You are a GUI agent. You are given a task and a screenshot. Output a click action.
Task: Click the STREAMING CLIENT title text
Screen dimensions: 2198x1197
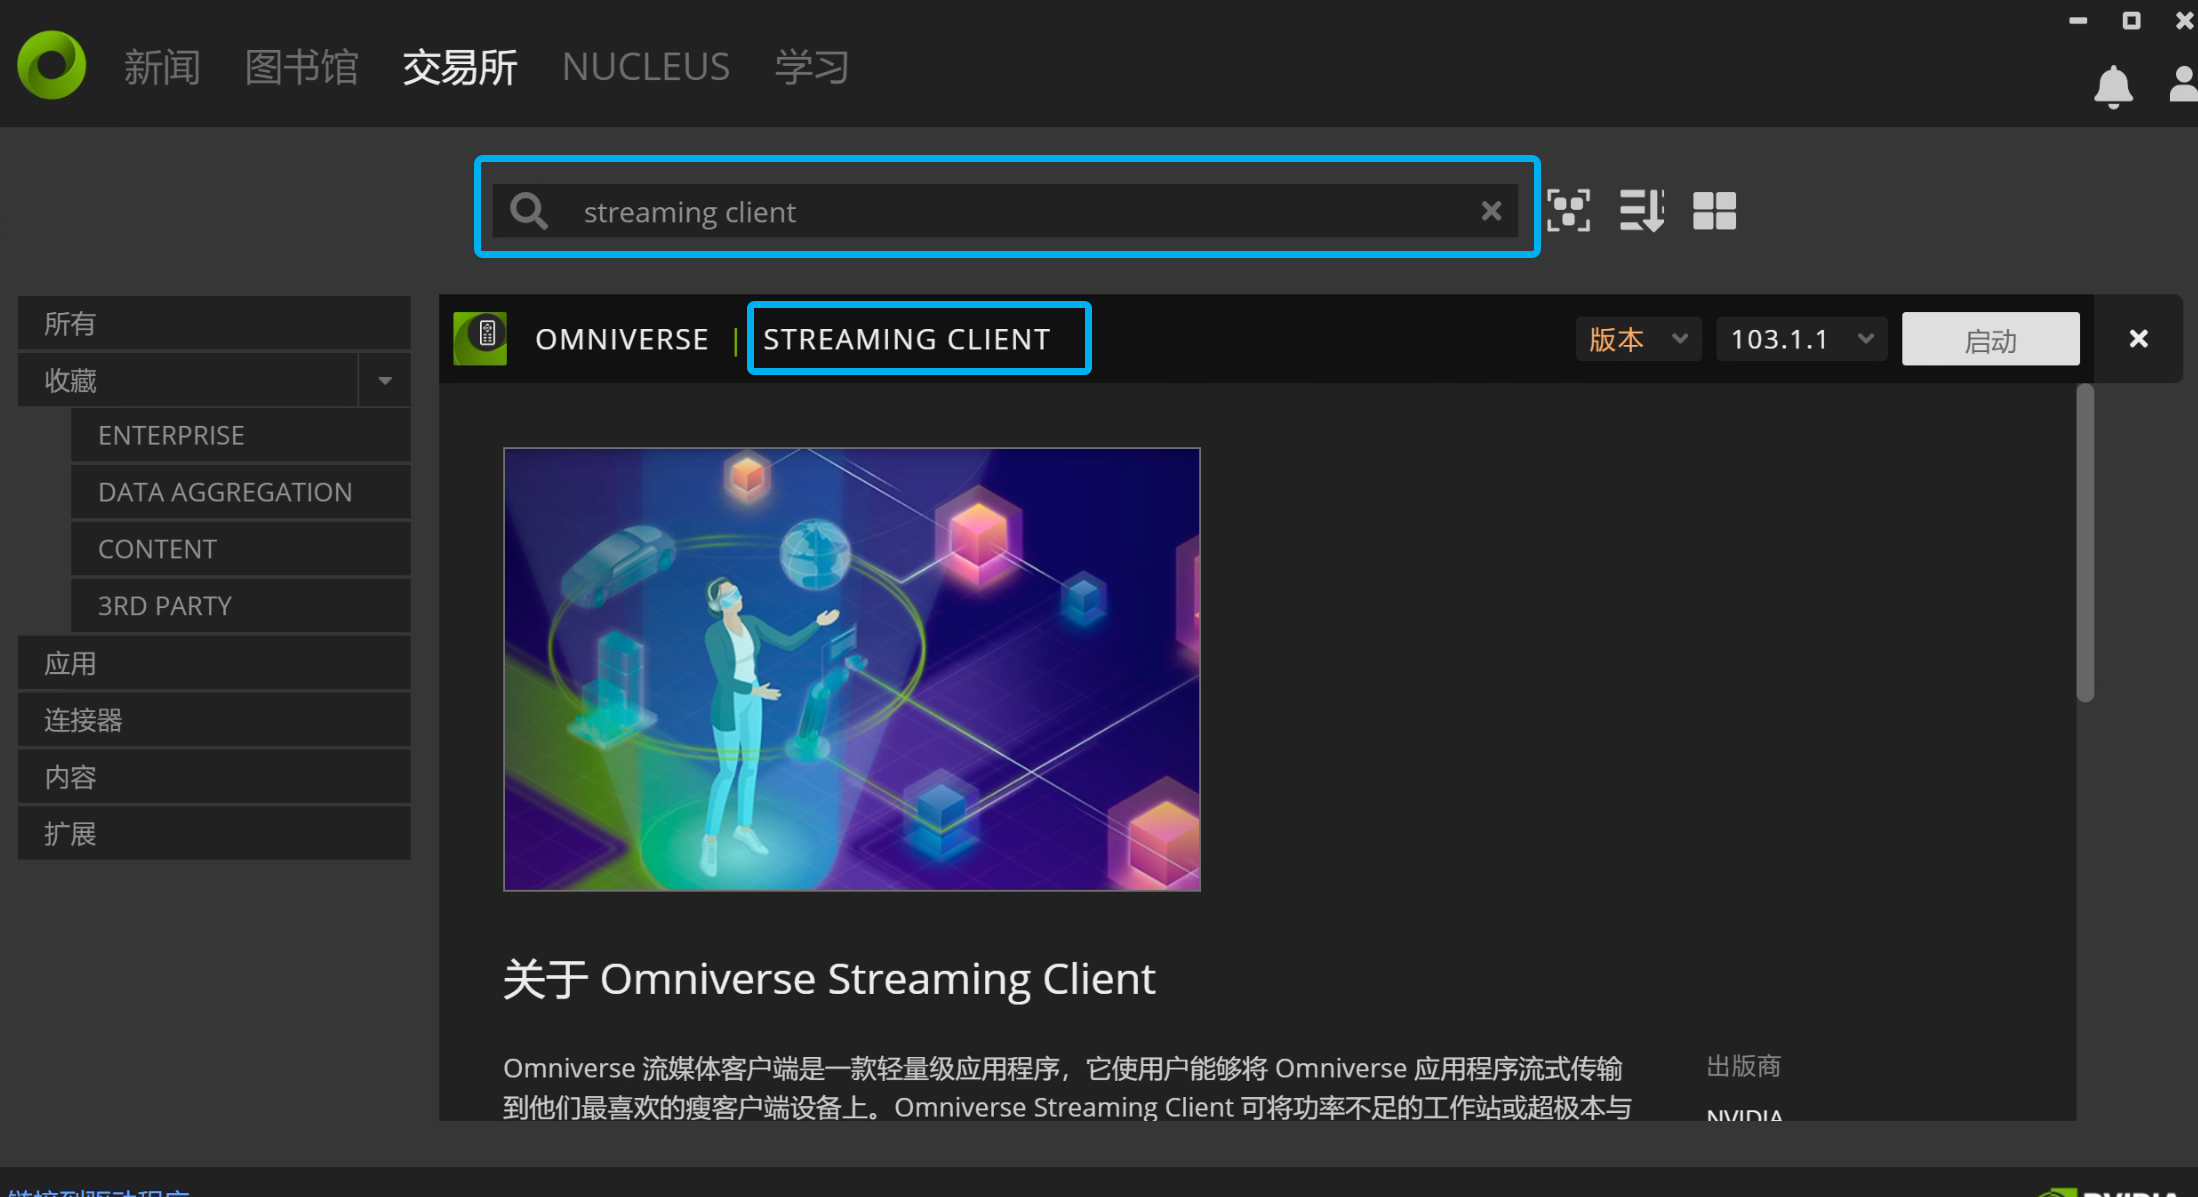coord(907,339)
